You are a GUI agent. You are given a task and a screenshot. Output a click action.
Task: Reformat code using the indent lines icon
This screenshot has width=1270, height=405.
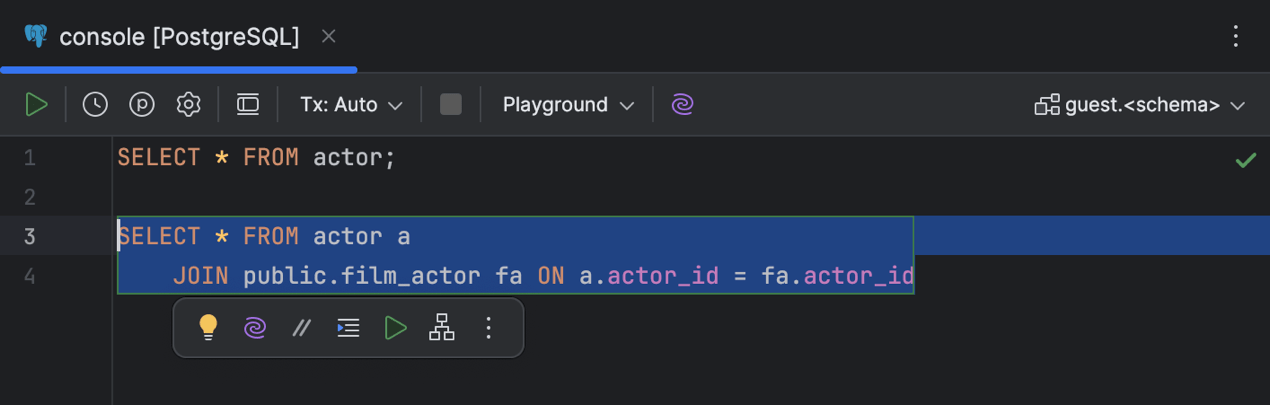click(x=348, y=328)
